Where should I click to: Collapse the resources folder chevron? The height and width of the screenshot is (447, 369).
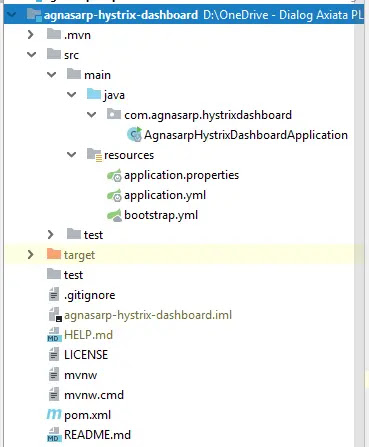tap(71, 155)
